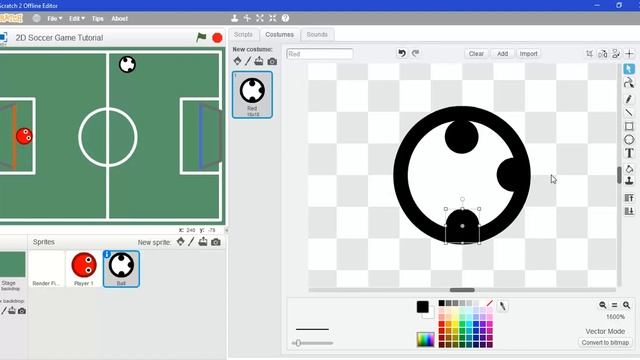Choose the Pencil tool
Screen dimensions: 640x360
click(629, 99)
